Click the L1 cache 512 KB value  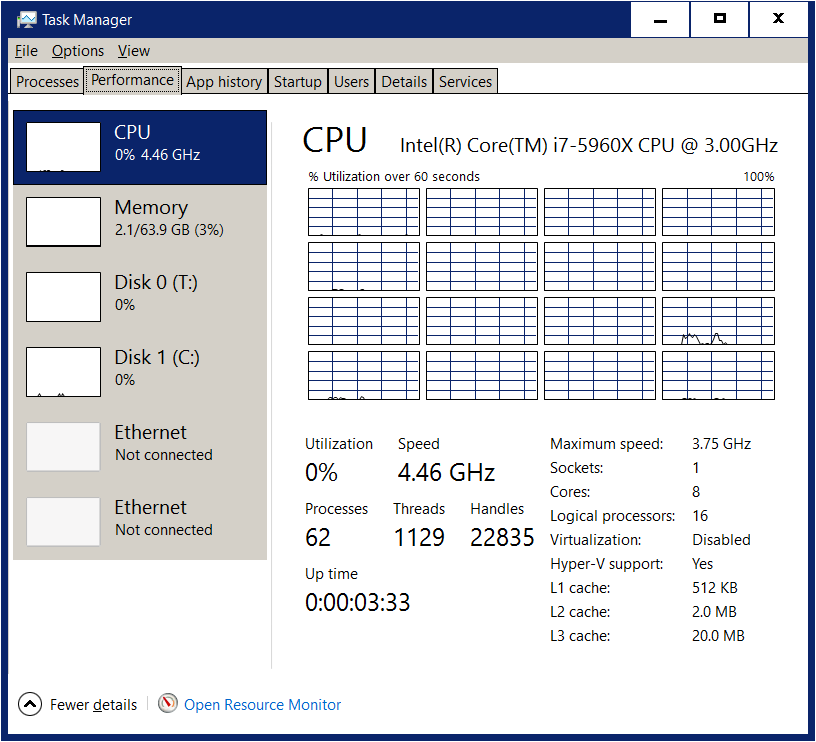715,587
